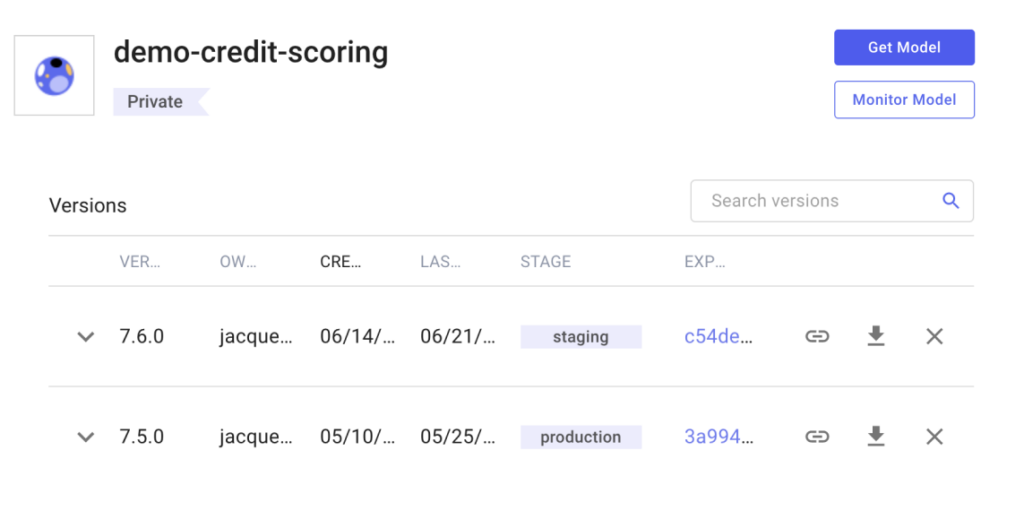Select version number 7.5.0

[142, 437]
